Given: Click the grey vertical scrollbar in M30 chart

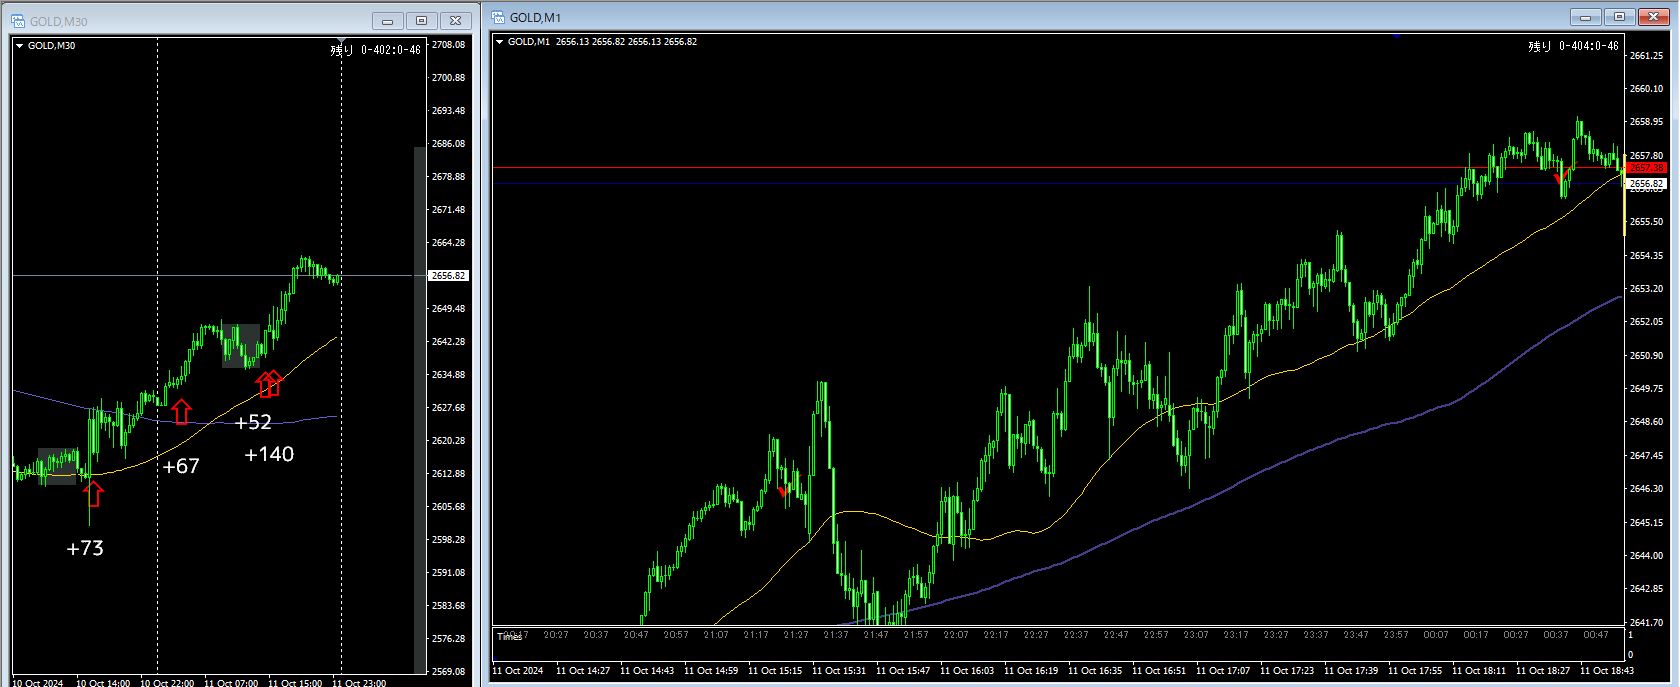Looking at the screenshot, I should [x=419, y=410].
